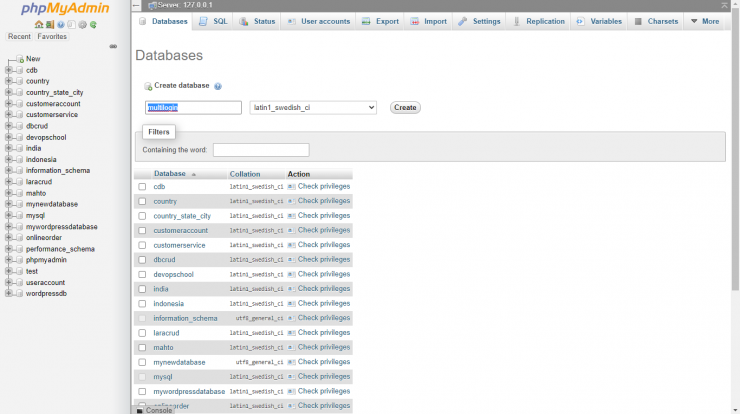This screenshot has width=740, height=414.
Task: Open Check privileges for devopschool
Action: [324, 274]
